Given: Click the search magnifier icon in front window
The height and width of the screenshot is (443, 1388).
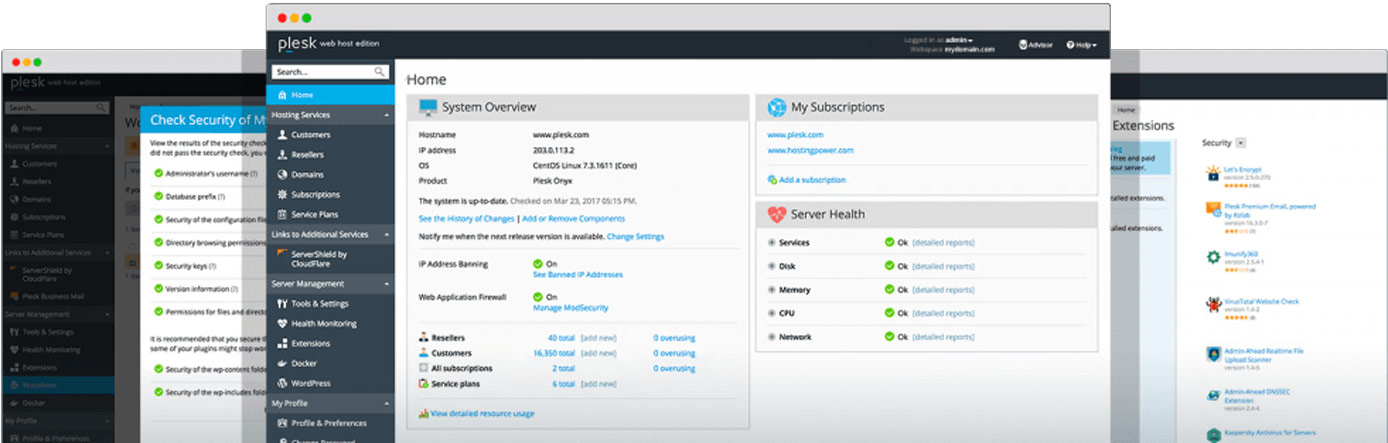Looking at the screenshot, I should (380, 72).
